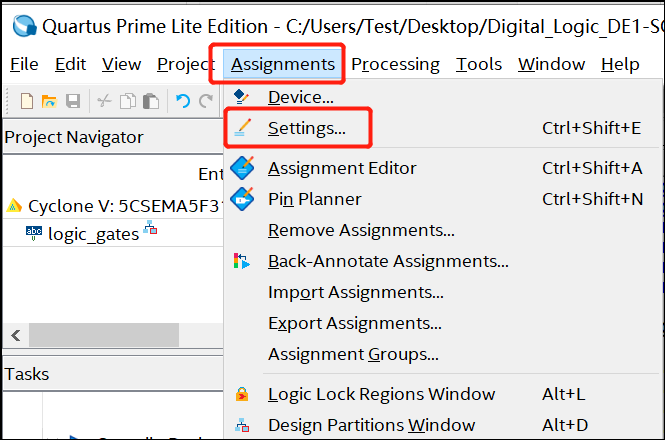
Task: Click the Open folder toolbar icon
Action: (x=49, y=101)
